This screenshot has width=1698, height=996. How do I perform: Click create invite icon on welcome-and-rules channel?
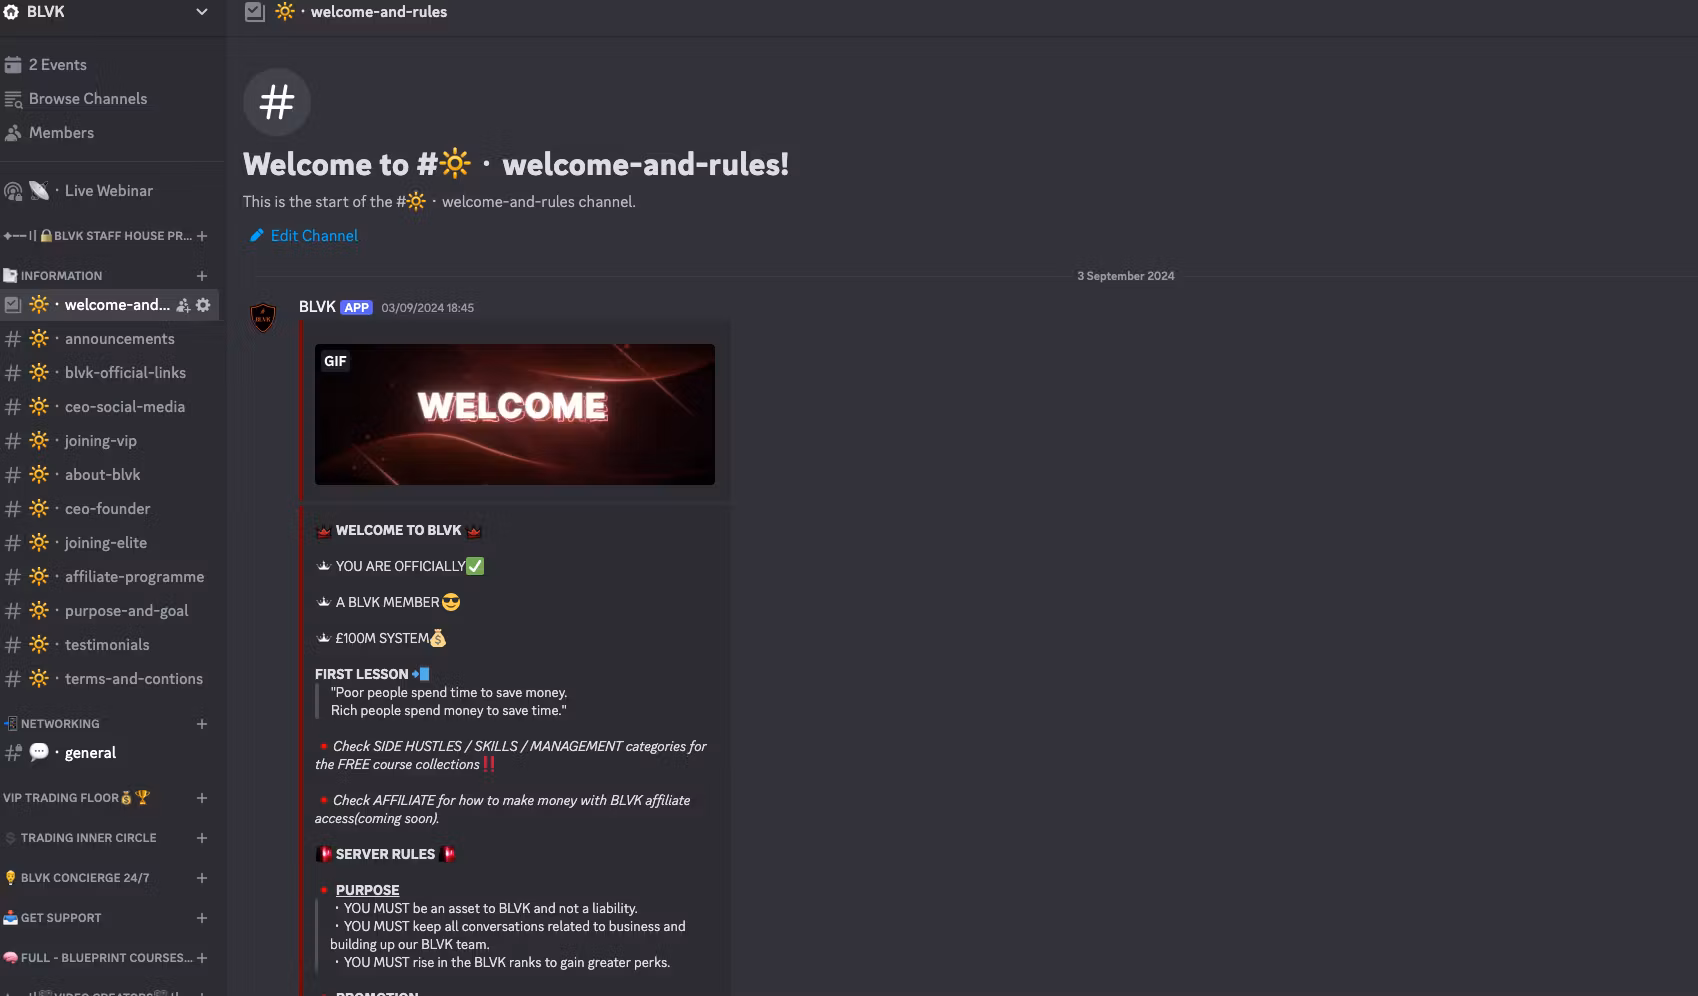pos(183,305)
